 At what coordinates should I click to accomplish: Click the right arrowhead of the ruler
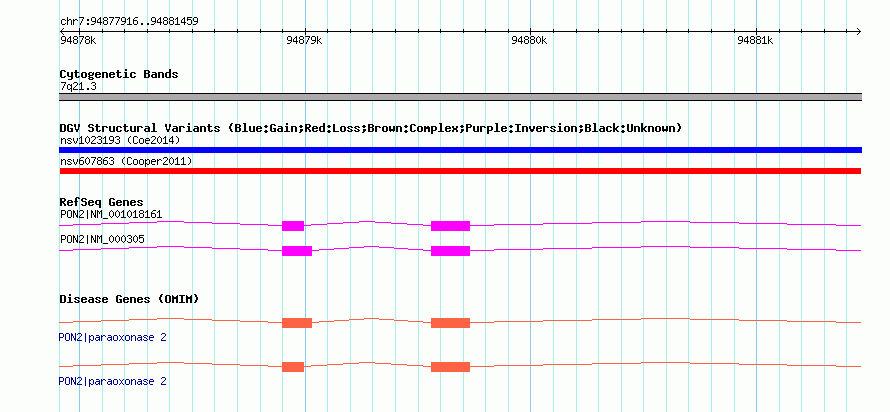[x=858, y=31]
